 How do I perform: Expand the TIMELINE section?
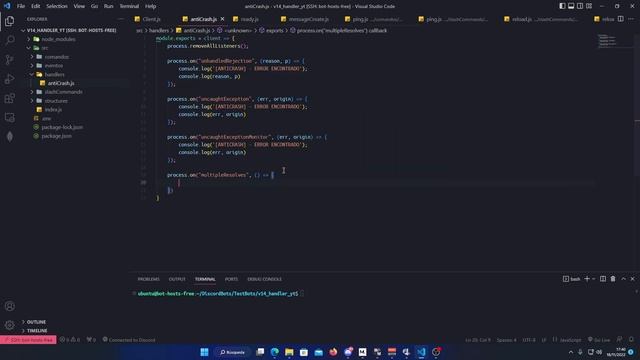pos(37,331)
